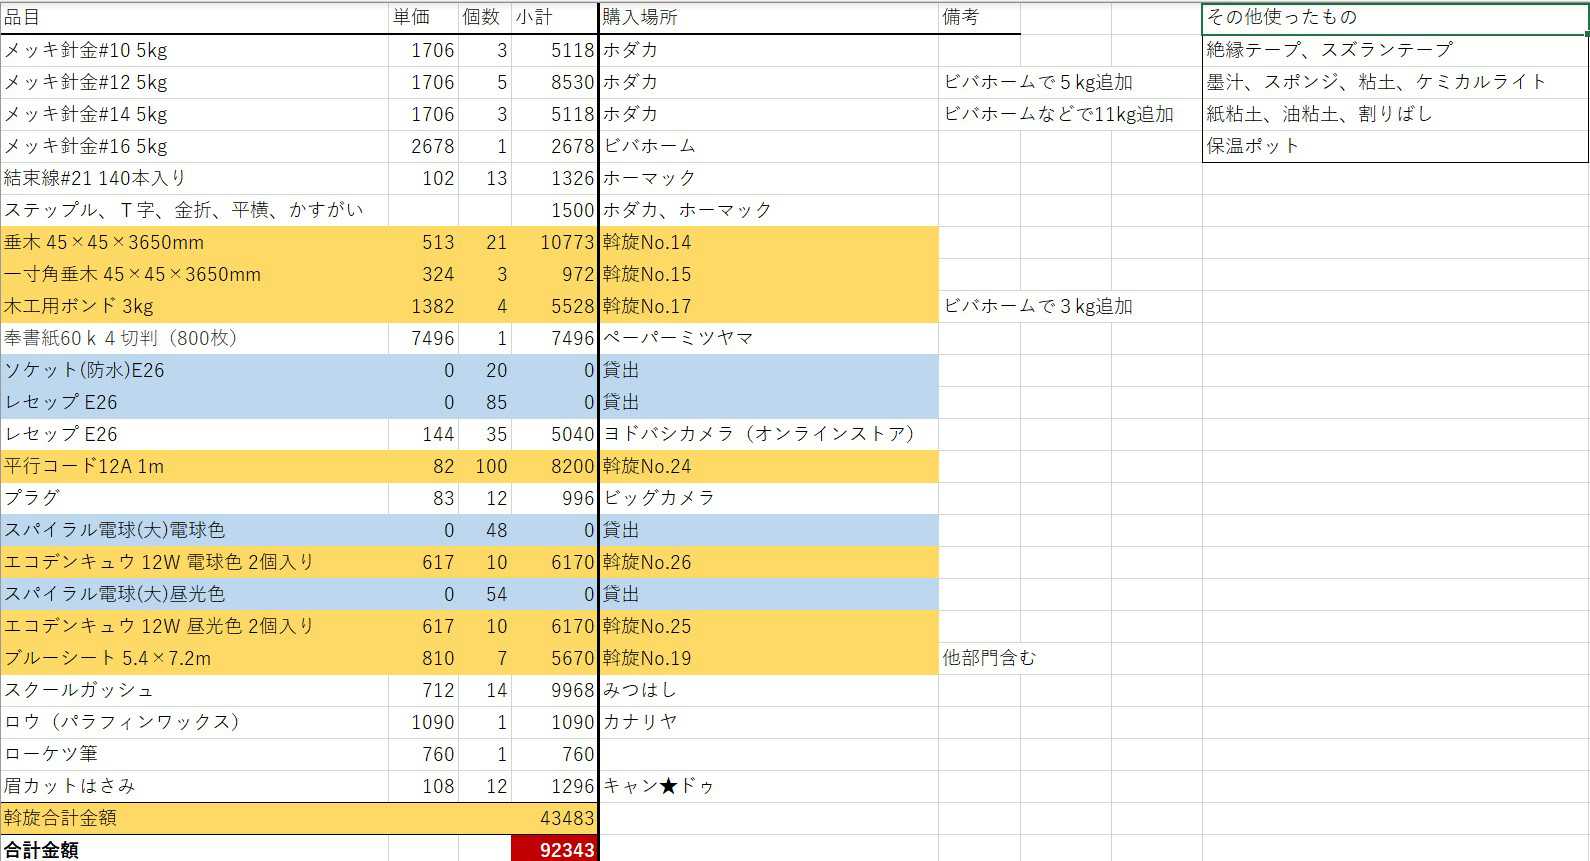Select the "キャン★ドゥ" cell
Image resolution: width=1590 pixels, height=861 pixels.
pos(768,786)
